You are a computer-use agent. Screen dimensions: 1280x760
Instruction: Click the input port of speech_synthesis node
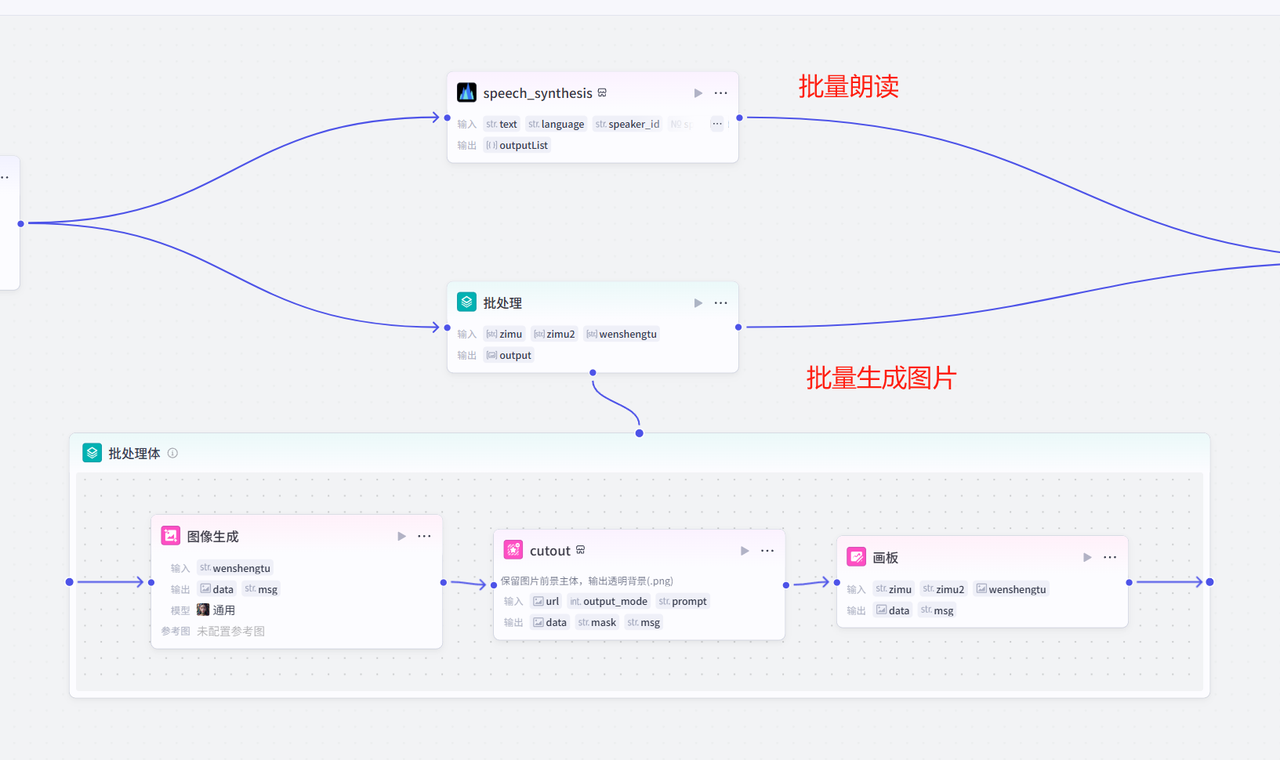click(447, 118)
